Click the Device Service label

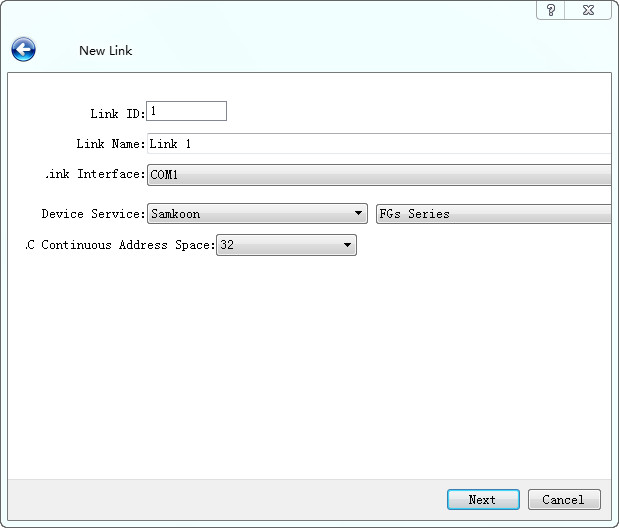click(94, 214)
